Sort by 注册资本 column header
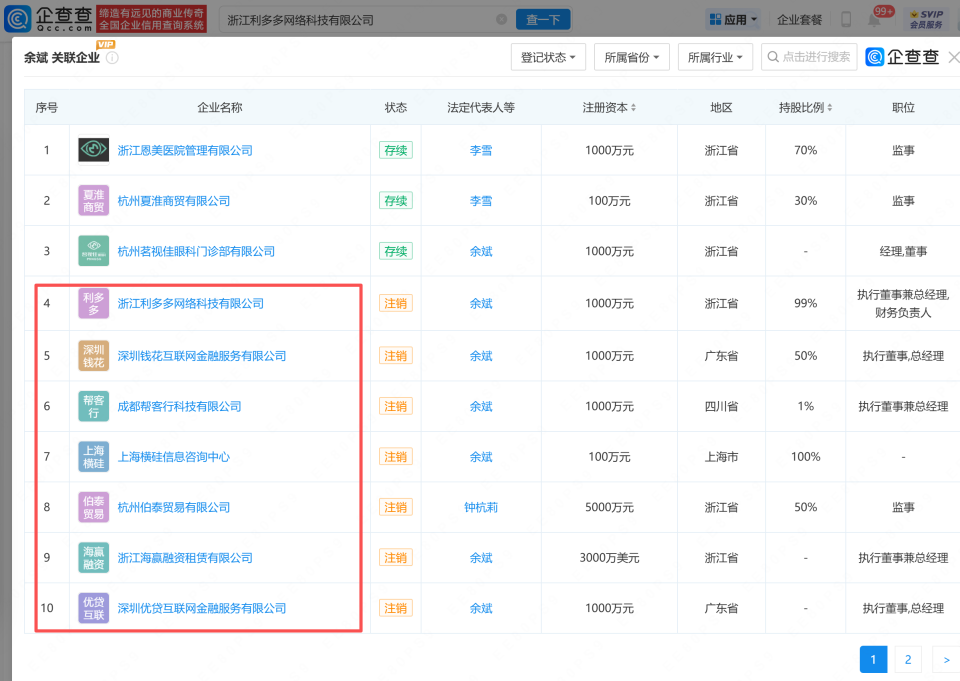 click(x=609, y=107)
